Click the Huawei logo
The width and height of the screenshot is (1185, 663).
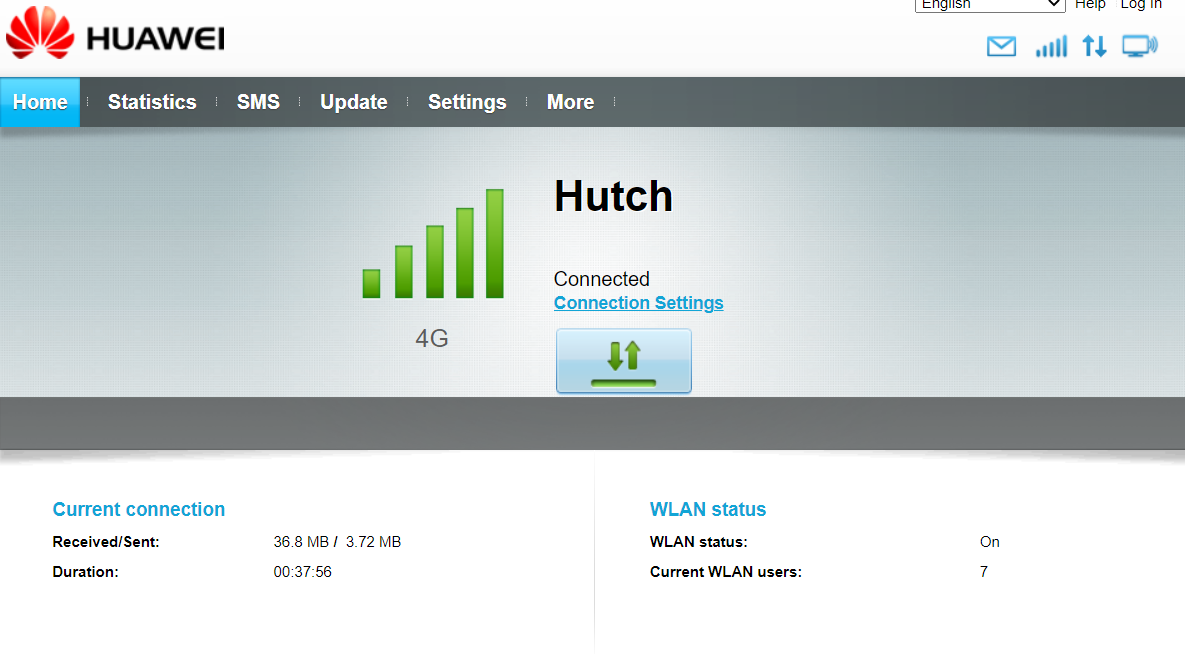(115, 33)
